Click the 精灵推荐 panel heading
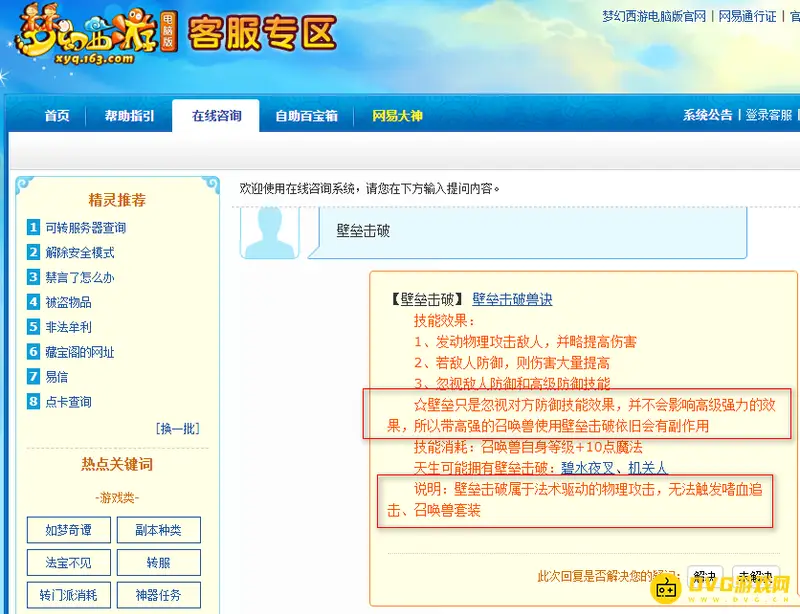 117,200
